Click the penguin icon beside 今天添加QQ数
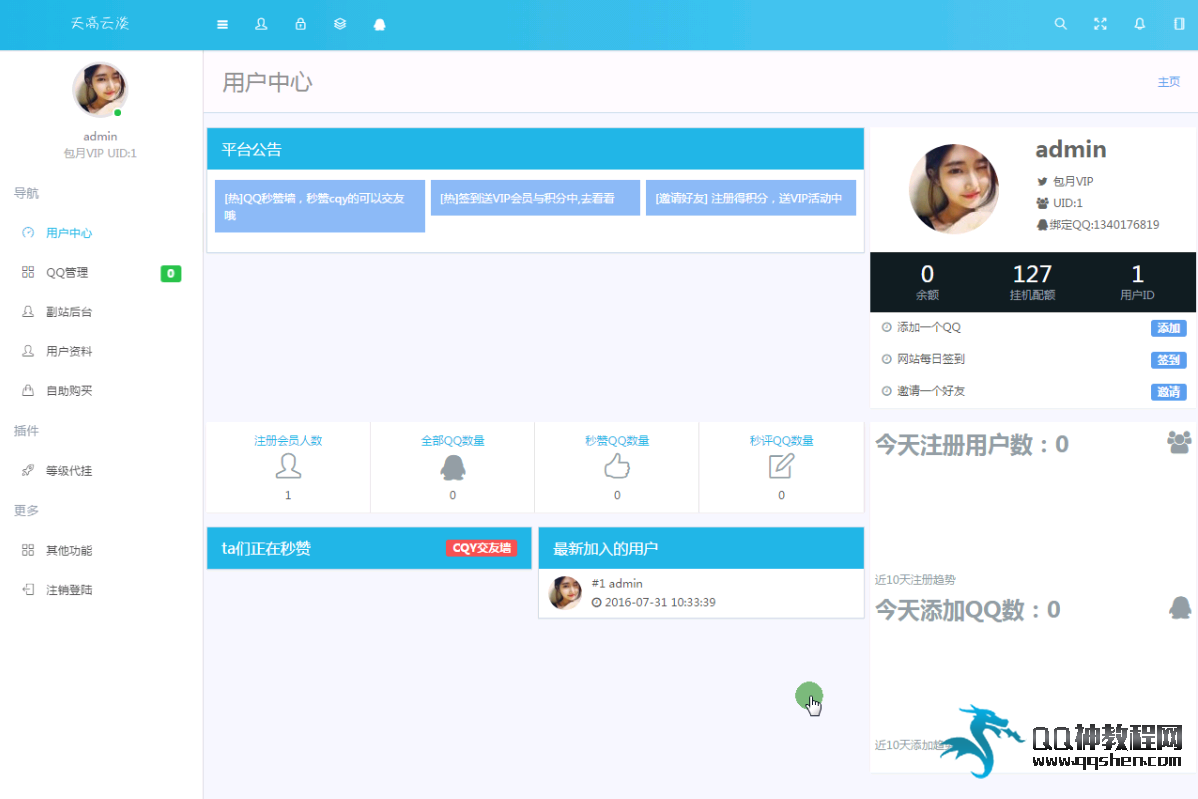This screenshot has width=1198, height=799. click(1180, 608)
